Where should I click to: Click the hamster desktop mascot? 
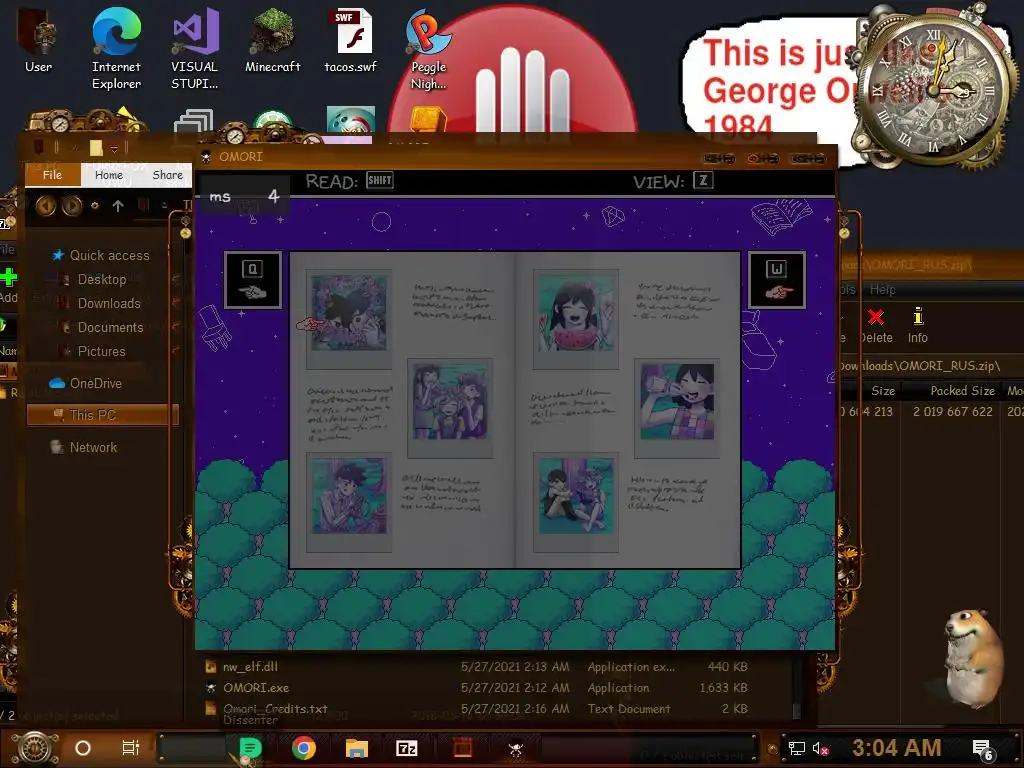point(973,658)
